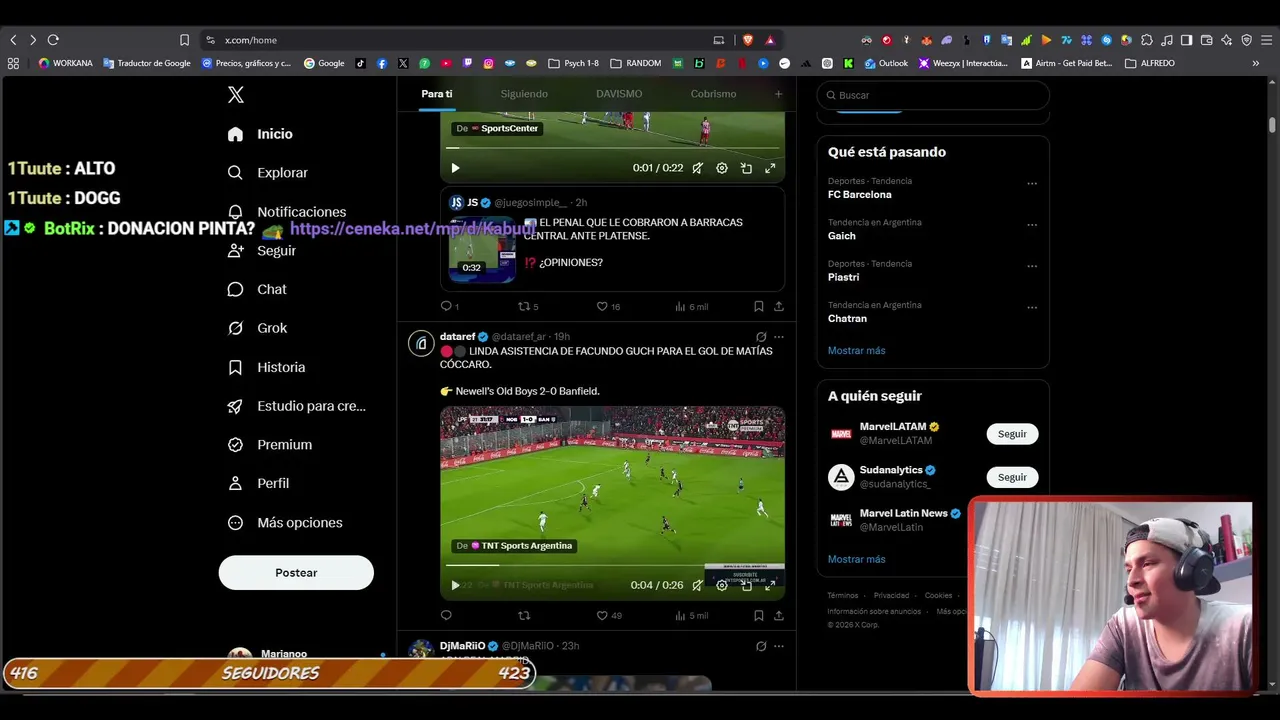
Task: Open Grok actions on the dataref post
Action: (x=761, y=337)
